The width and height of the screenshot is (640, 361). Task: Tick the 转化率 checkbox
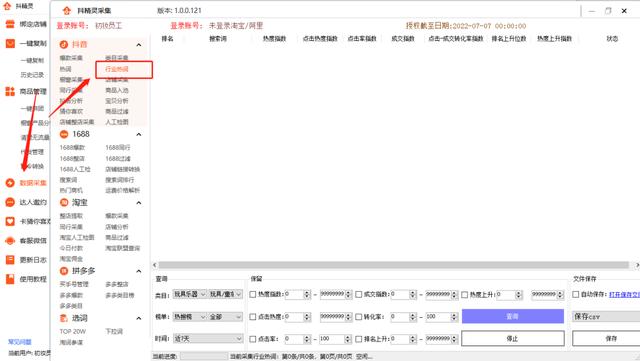pos(358,317)
